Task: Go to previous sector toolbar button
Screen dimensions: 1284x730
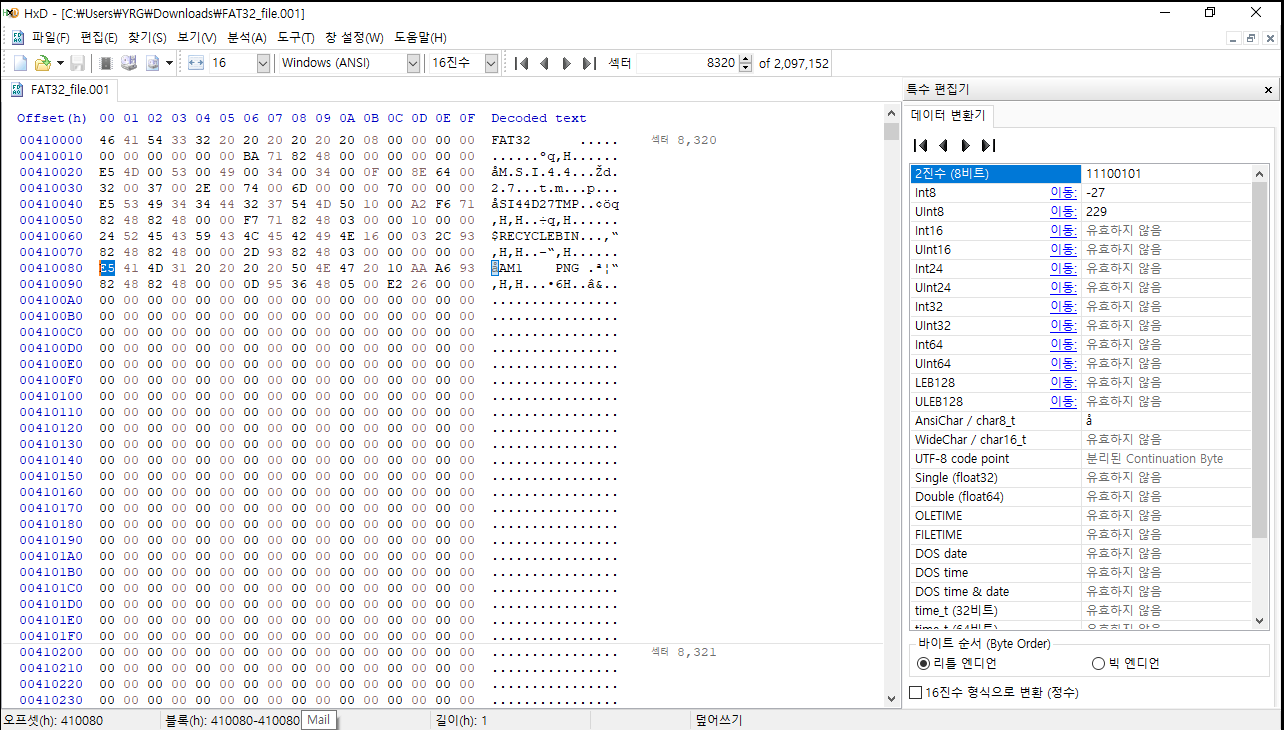Action: [544, 63]
